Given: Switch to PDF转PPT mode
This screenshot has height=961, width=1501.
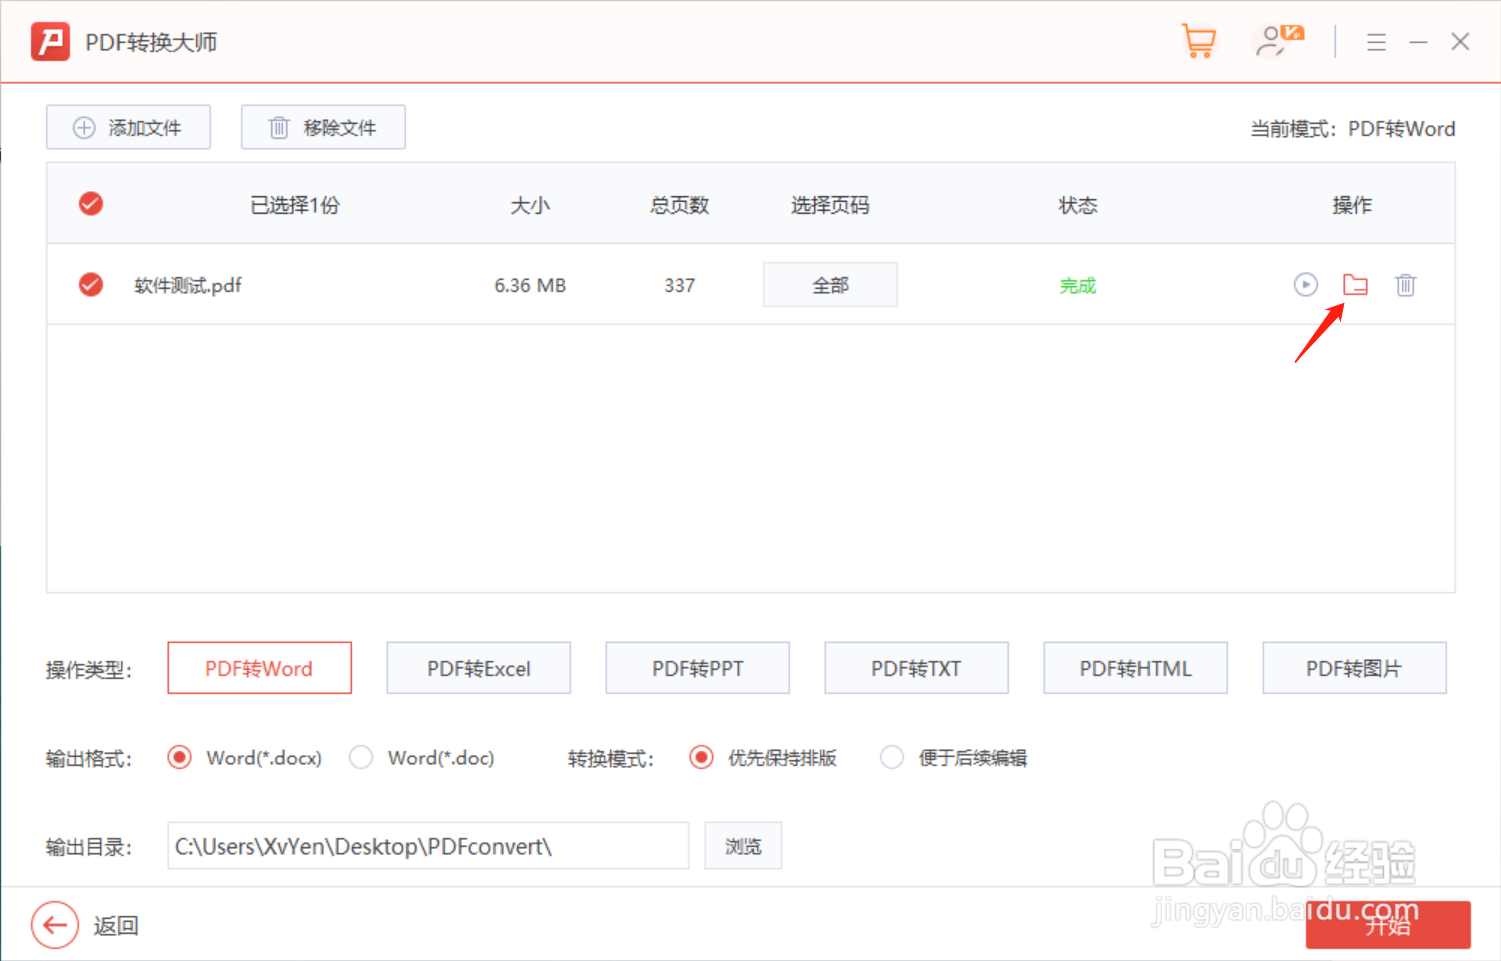Looking at the screenshot, I should pos(697,668).
